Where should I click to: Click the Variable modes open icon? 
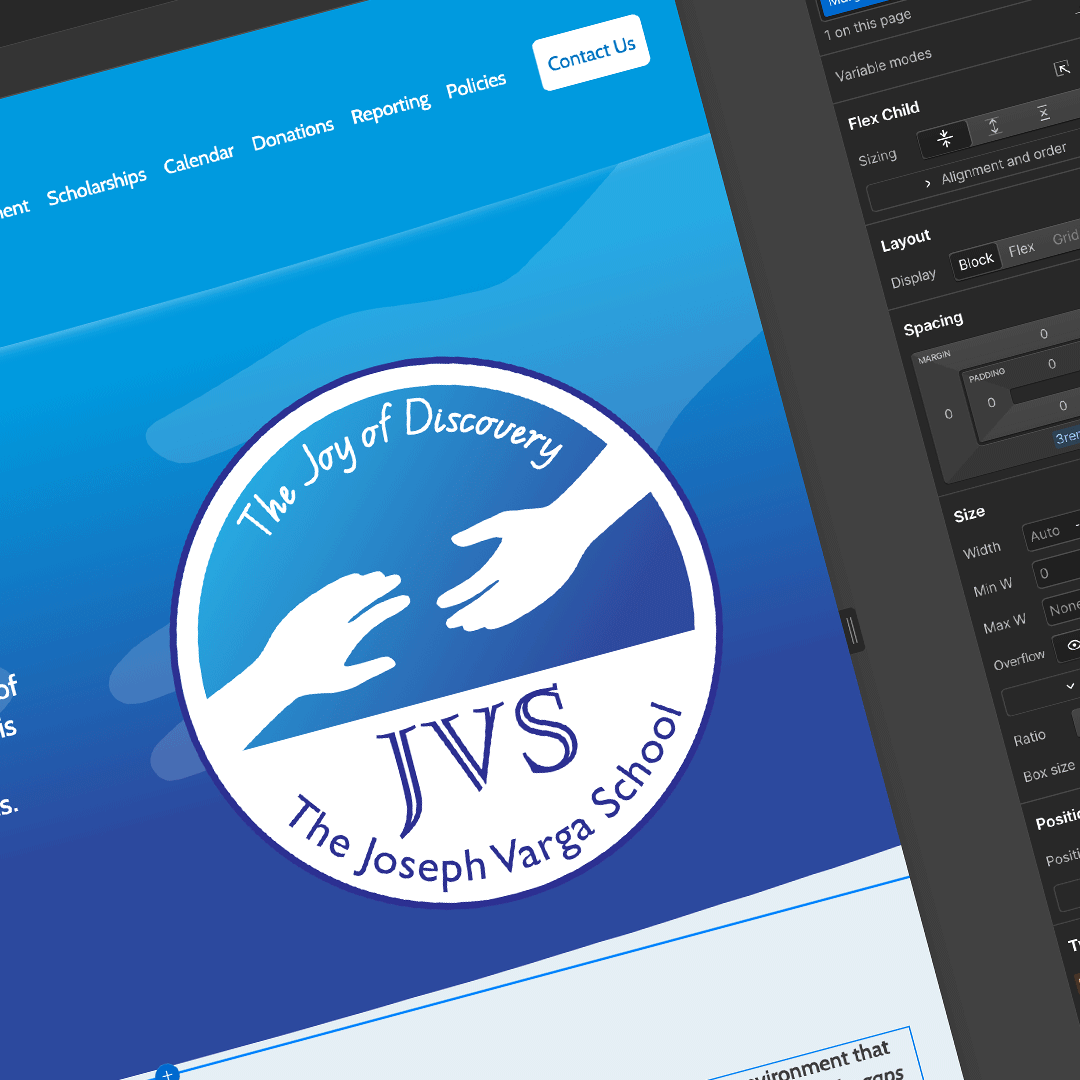(x=1062, y=68)
